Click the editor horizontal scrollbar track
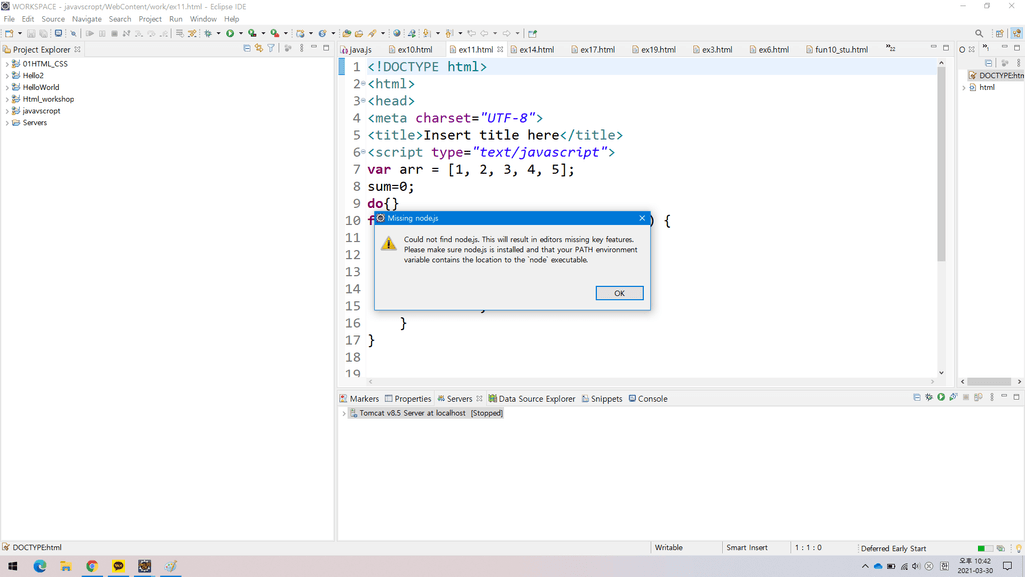 [651, 382]
